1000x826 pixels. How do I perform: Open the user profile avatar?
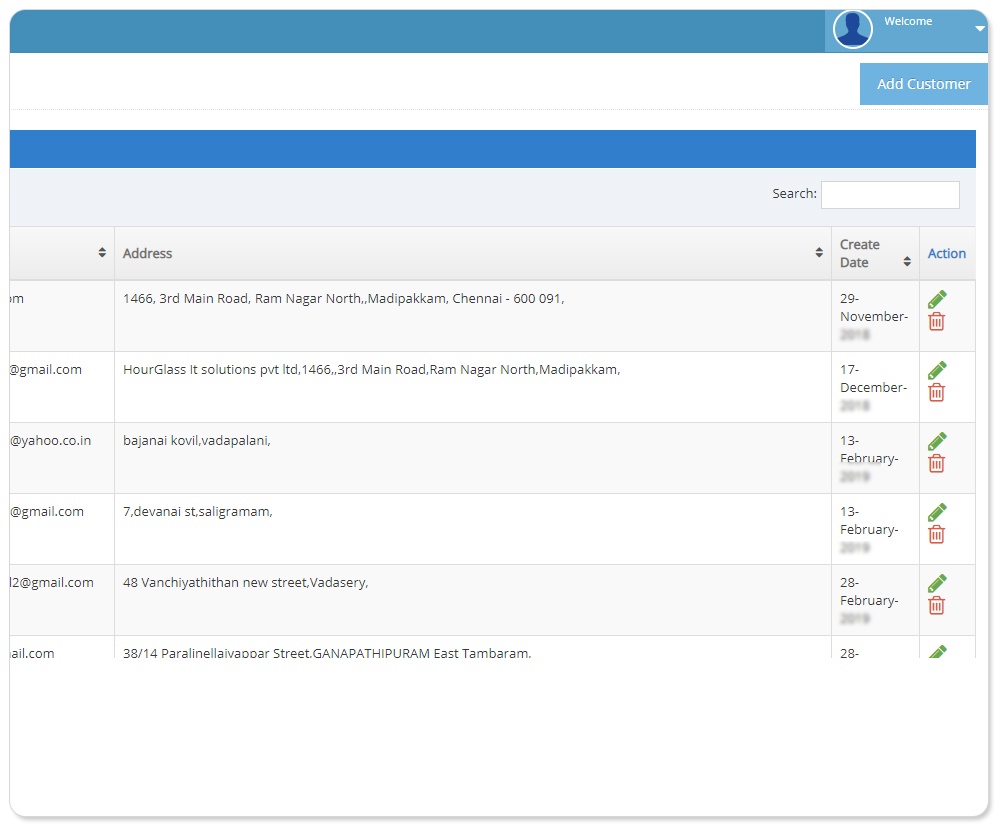pos(853,29)
